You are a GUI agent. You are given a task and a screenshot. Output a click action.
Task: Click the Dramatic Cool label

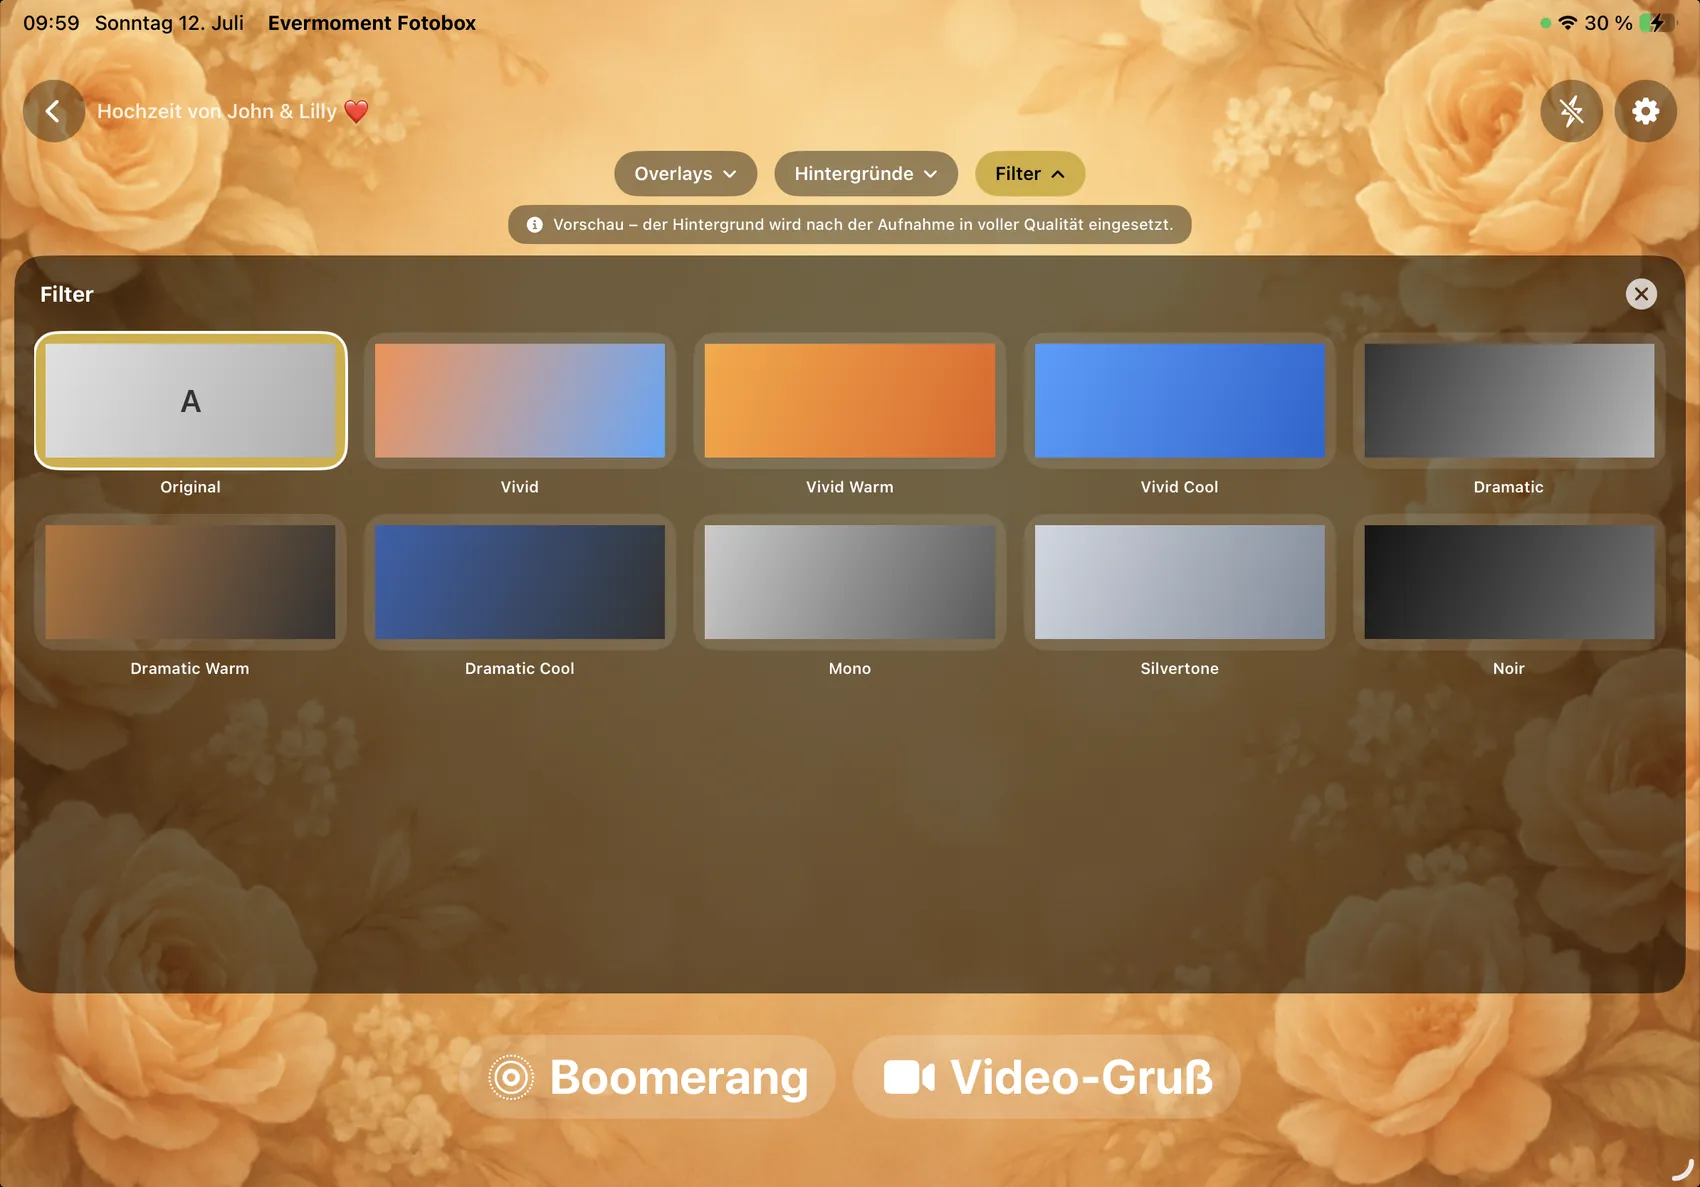520,668
